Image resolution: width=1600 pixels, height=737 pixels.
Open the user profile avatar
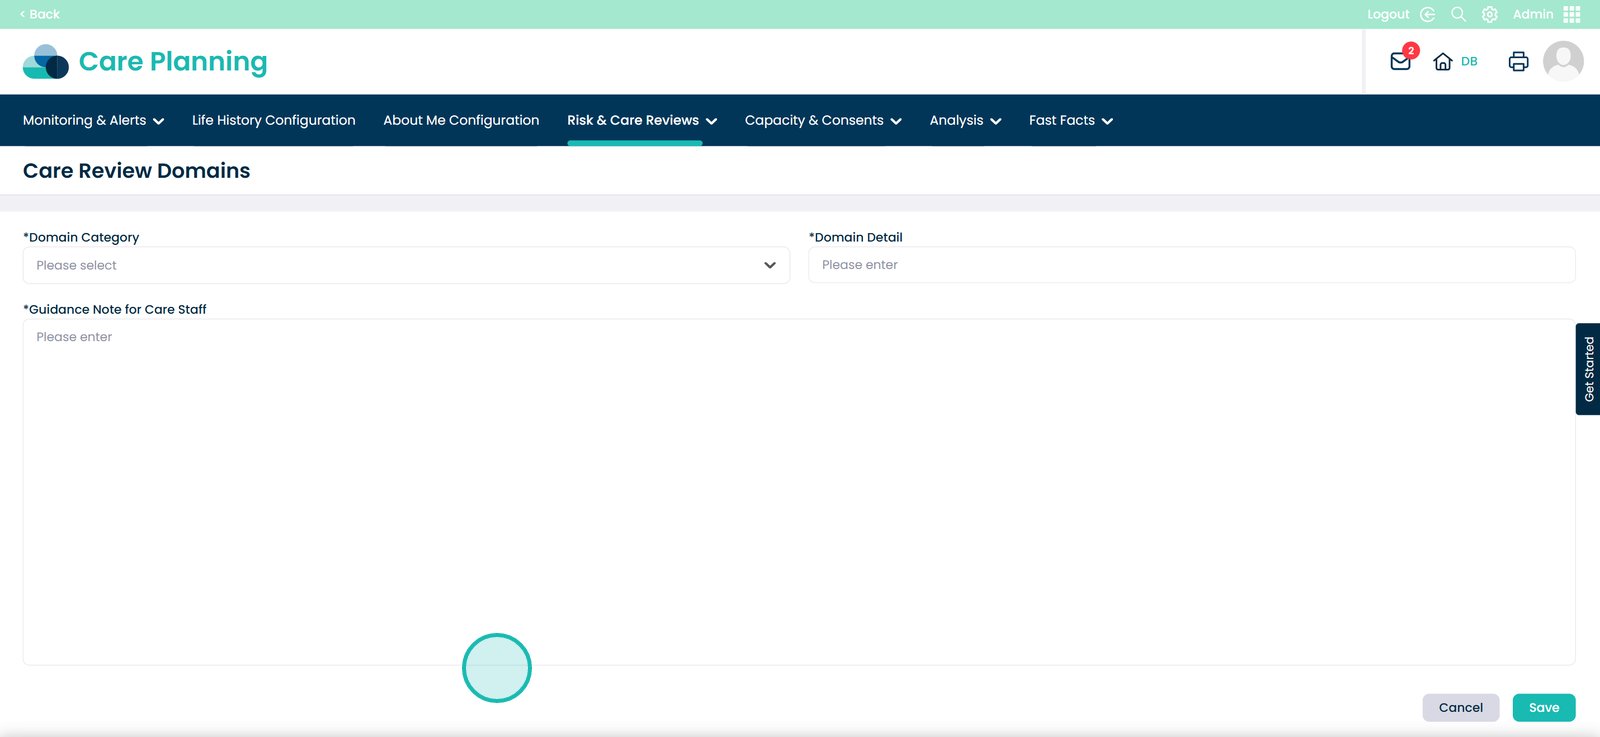[x=1563, y=61]
